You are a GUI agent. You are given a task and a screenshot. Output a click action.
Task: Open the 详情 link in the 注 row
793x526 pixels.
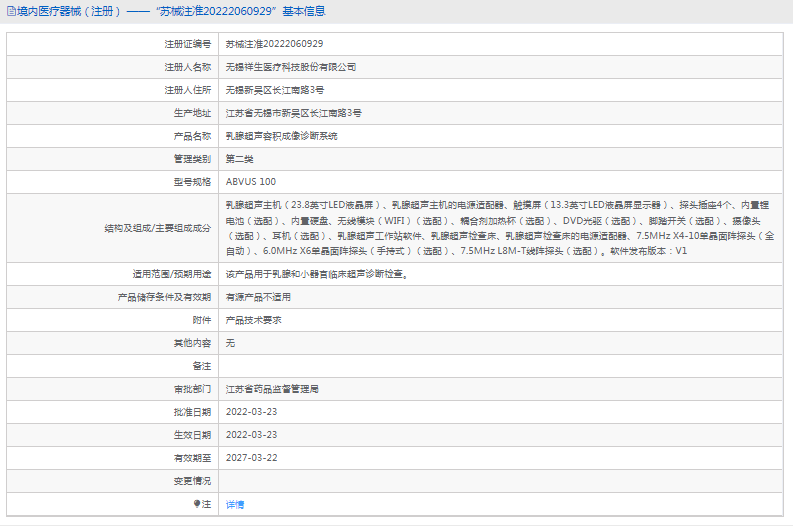pos(235,504)
